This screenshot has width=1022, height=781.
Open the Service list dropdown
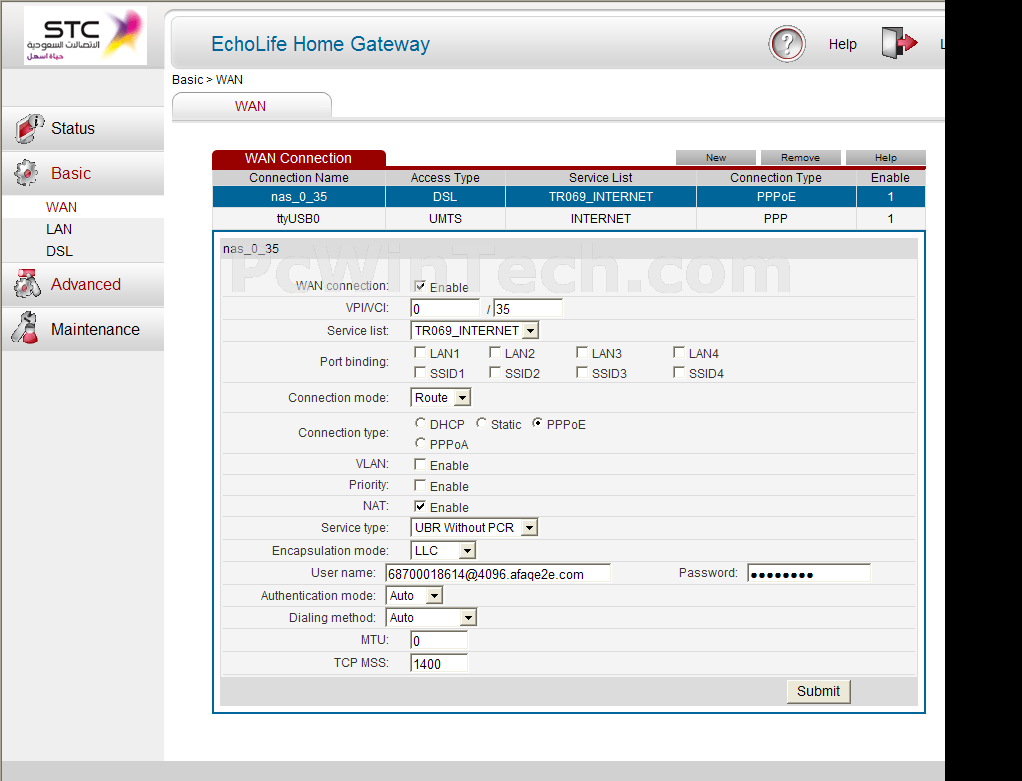[474, 331]
